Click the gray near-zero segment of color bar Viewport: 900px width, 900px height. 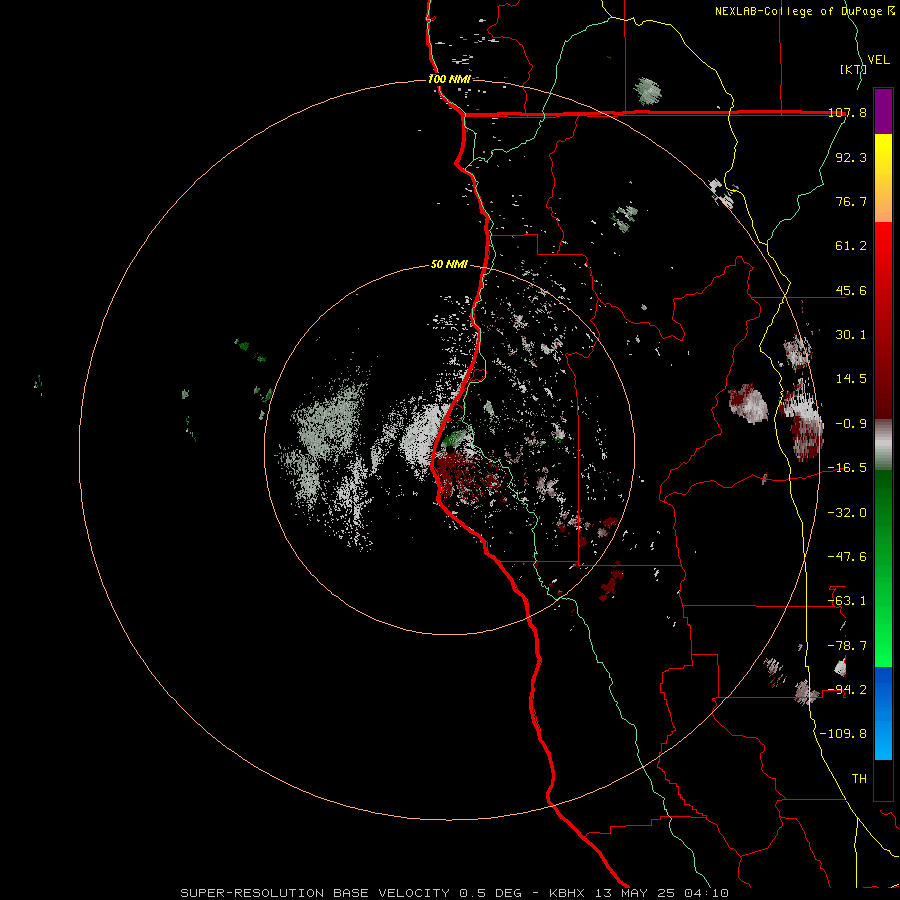tap(883, 445)
